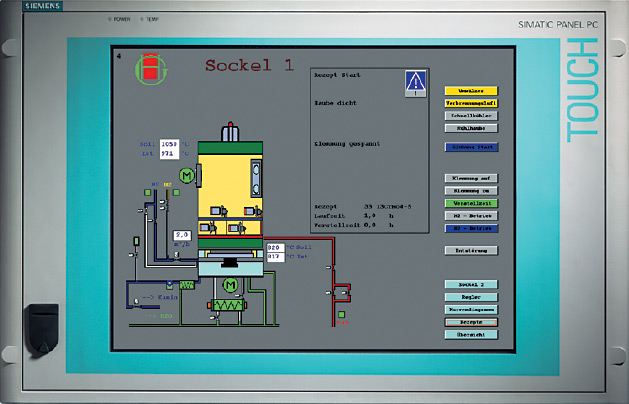Click the 920 °C Soll setpoint field

[x=277, y=246]
